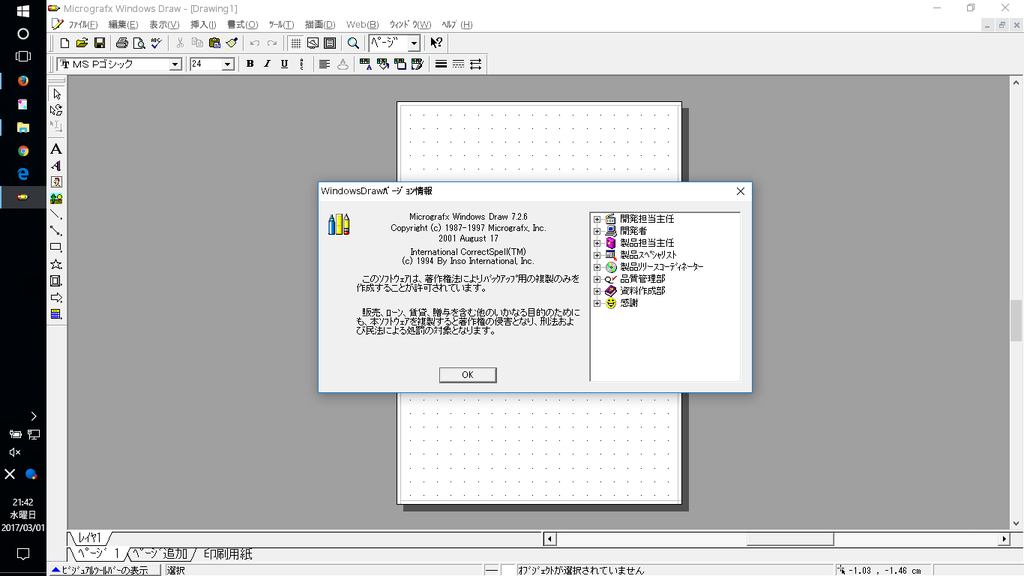Click the Open file folder icon
1024x576 pixels.
pos(82,43)
